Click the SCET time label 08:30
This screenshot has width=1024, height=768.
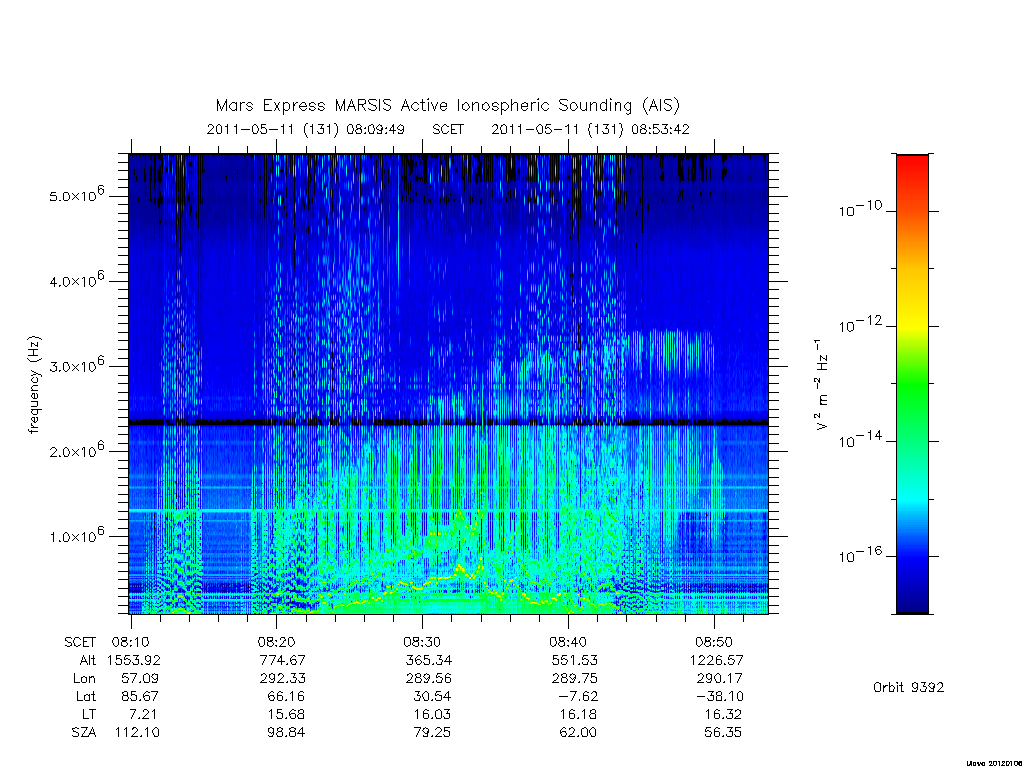coord(422,642)
